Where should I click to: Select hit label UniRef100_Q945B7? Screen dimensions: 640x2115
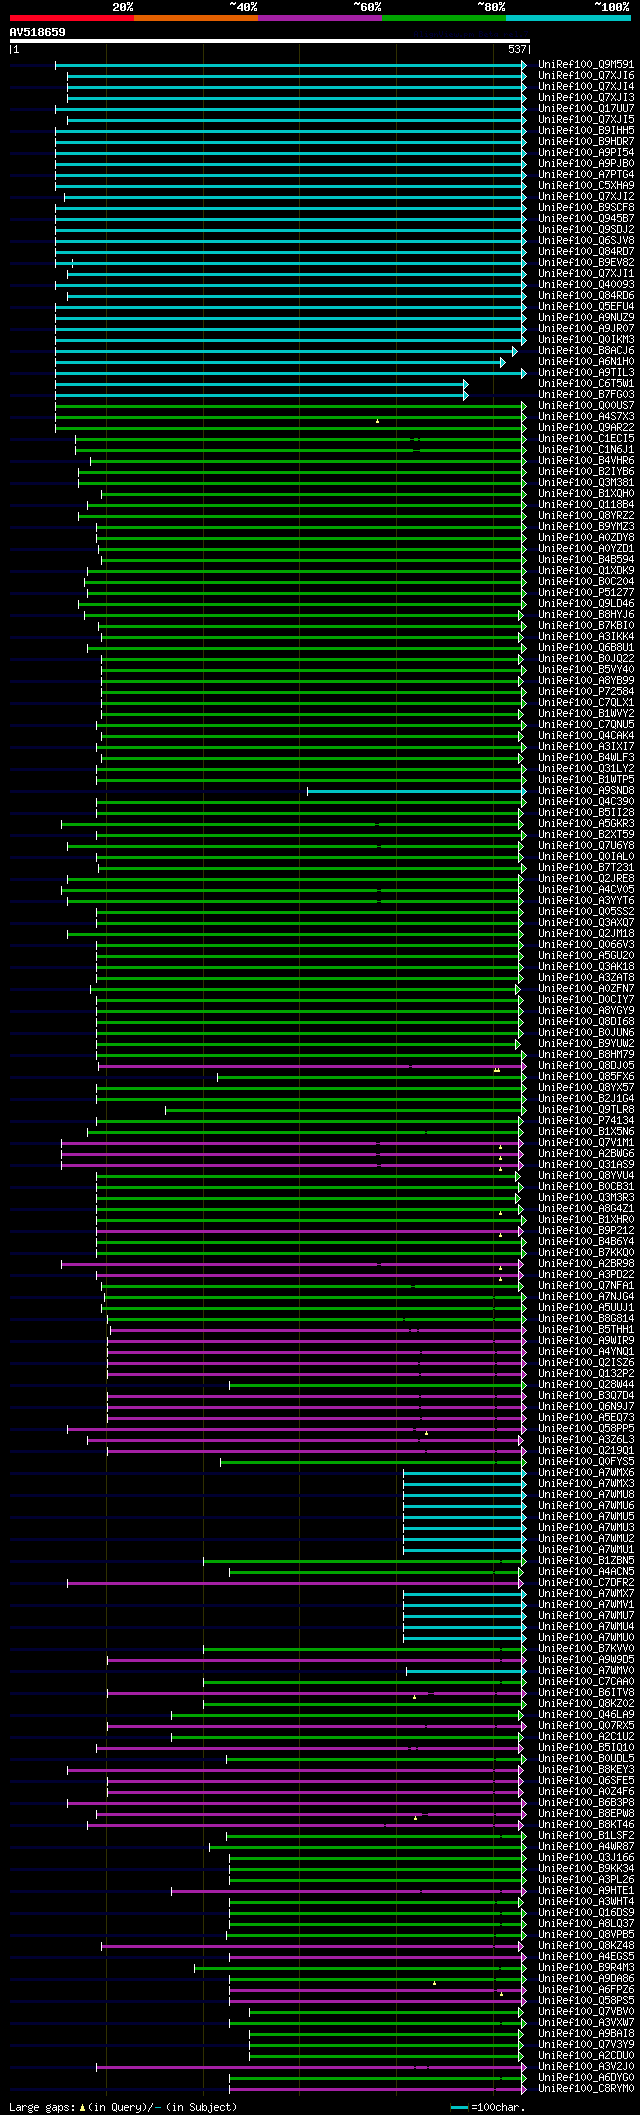(586, 218)
